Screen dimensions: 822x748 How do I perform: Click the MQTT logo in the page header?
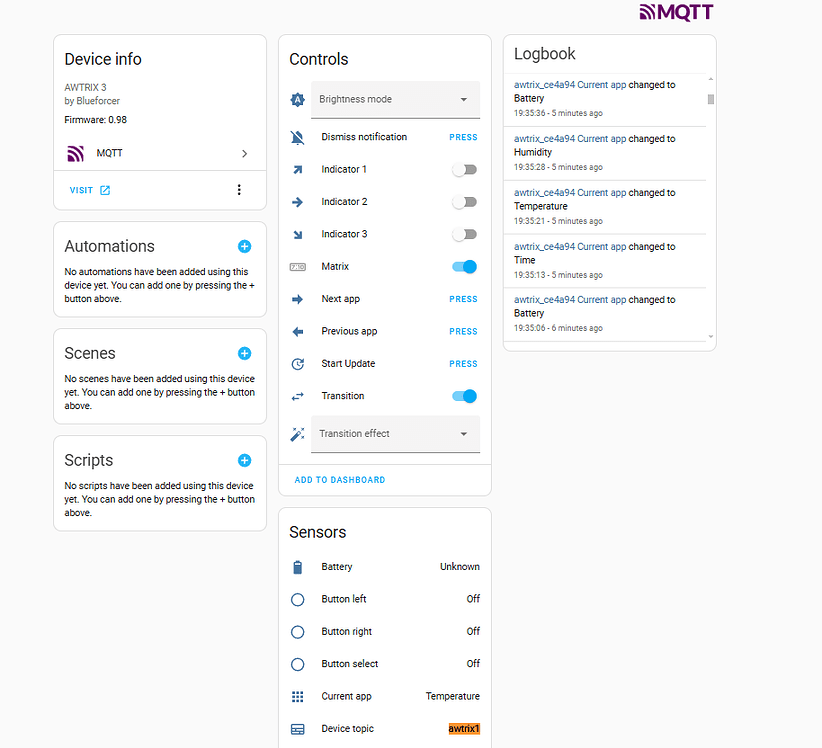point(675,14)
